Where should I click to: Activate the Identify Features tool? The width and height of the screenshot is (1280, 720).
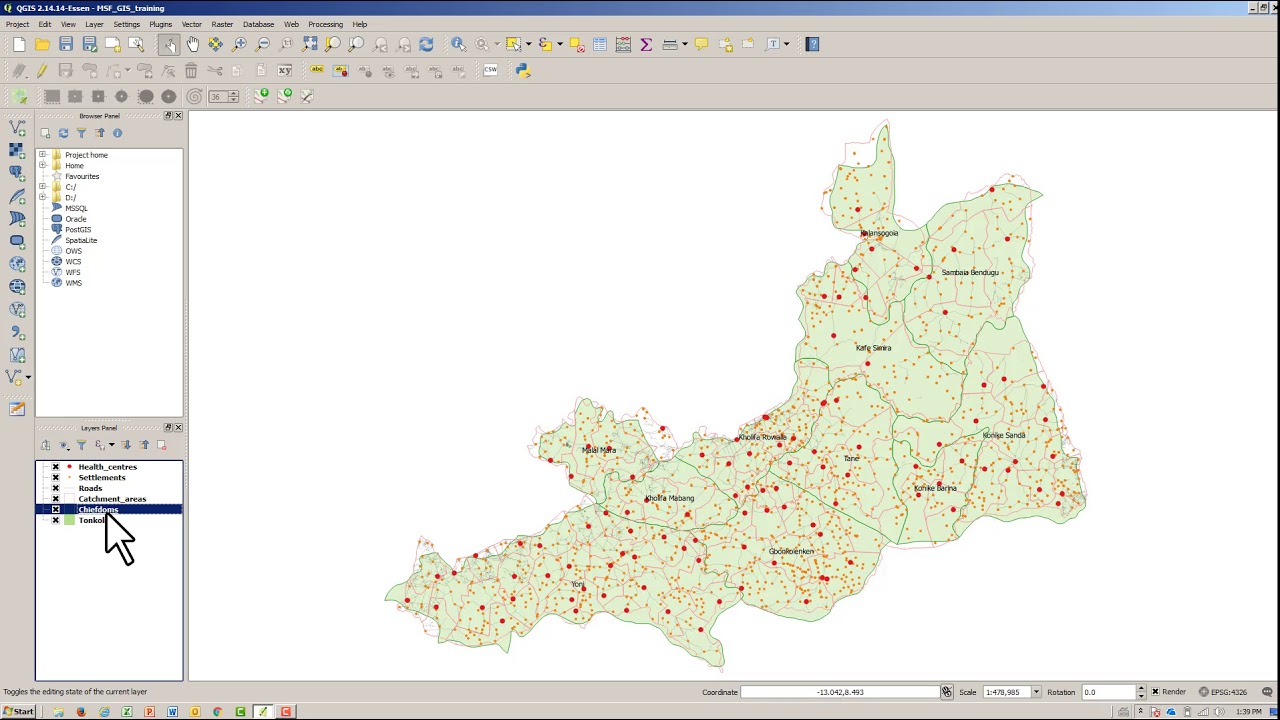[x=458, y=44]
